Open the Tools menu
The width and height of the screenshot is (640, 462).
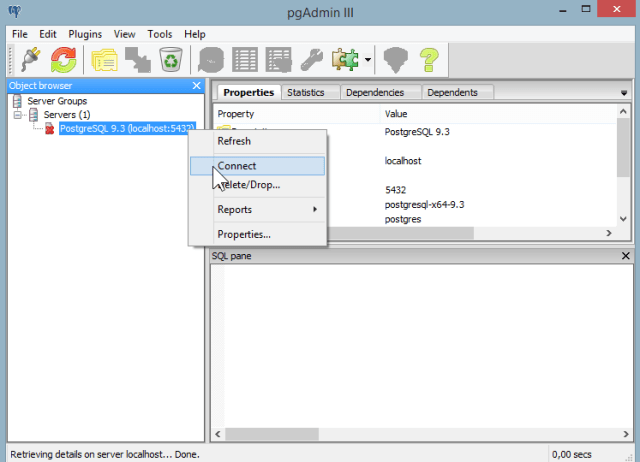point(160,34)
